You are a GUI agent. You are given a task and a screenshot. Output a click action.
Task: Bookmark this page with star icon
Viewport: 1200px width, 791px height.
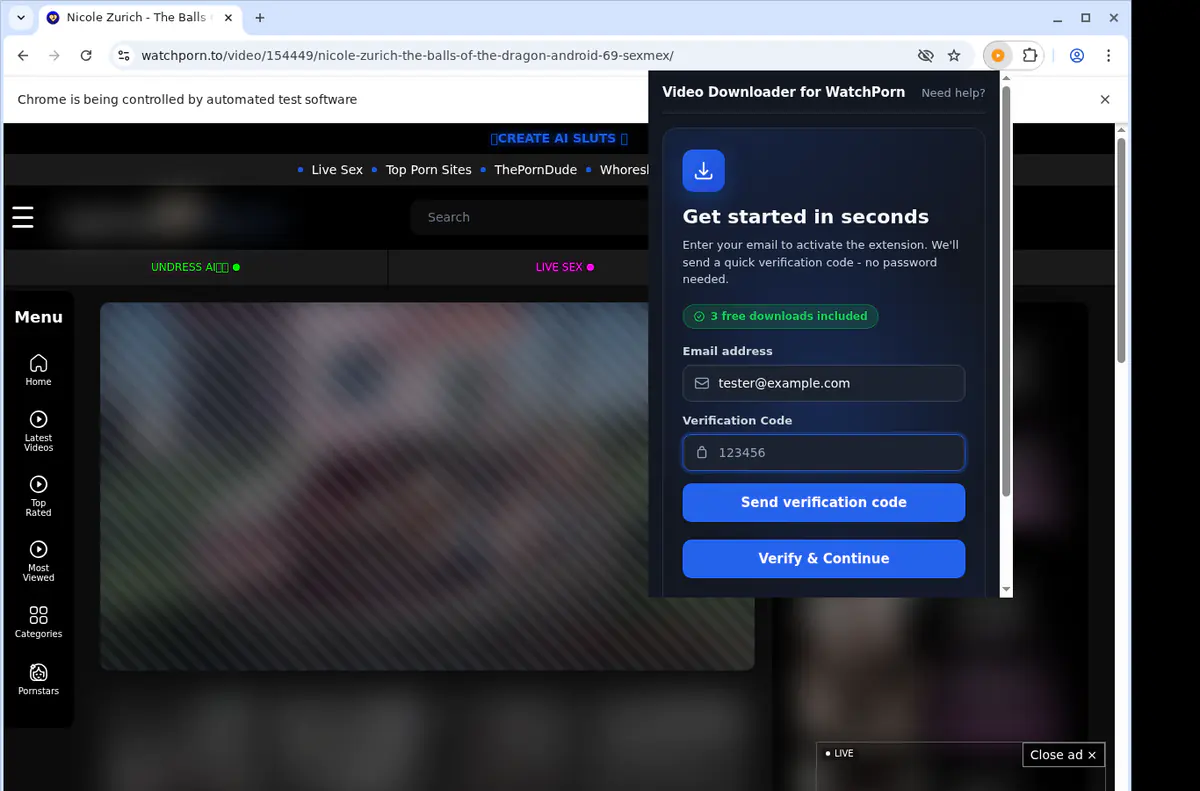[x=954, y=56]
